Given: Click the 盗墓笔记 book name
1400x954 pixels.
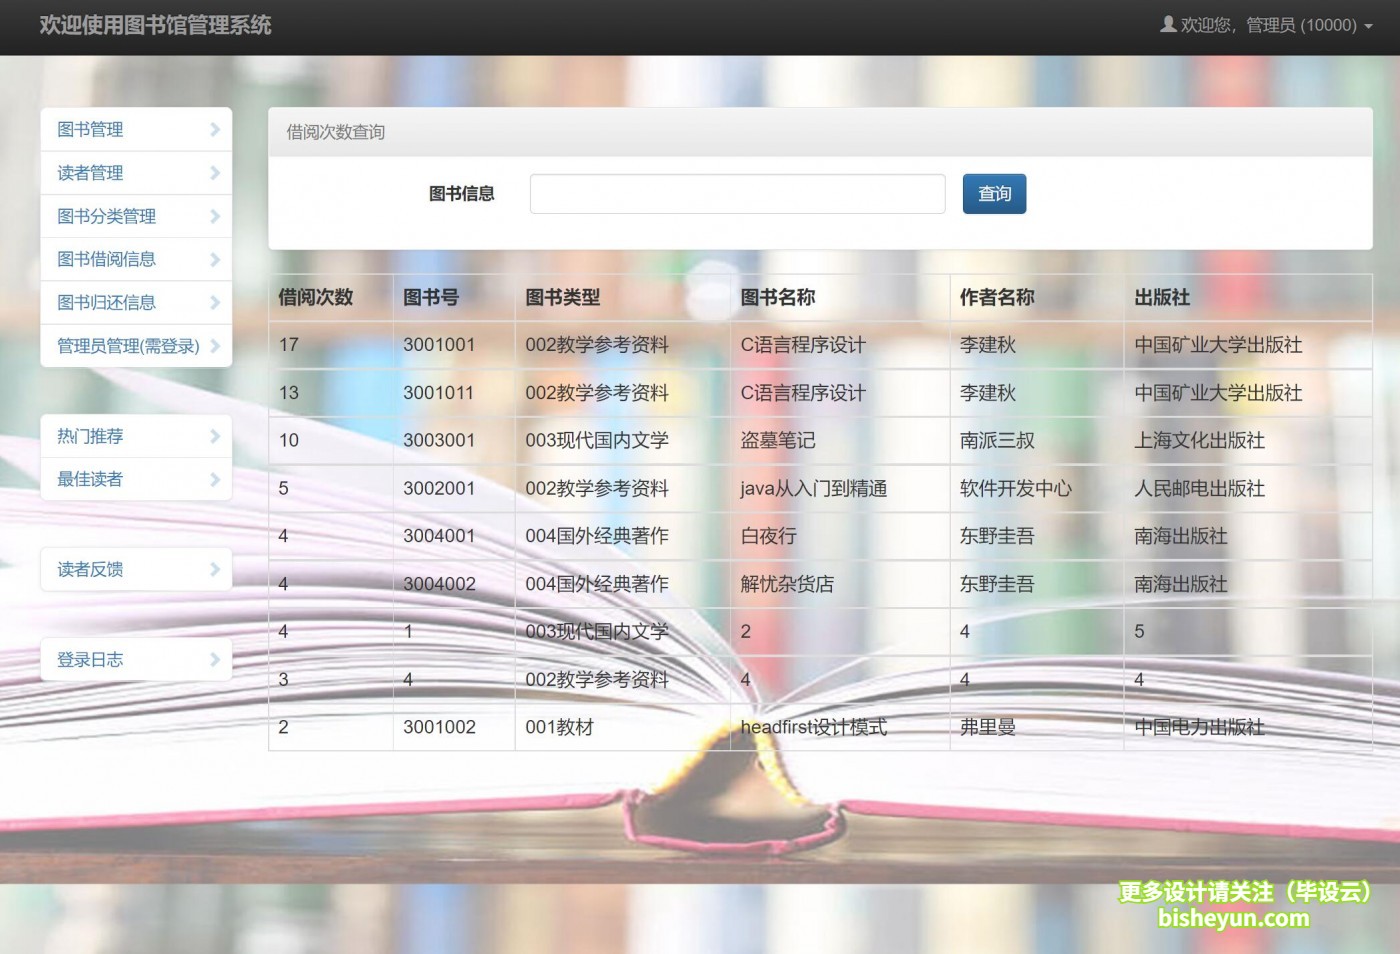Looking at the screenshot, I should 778,440.
